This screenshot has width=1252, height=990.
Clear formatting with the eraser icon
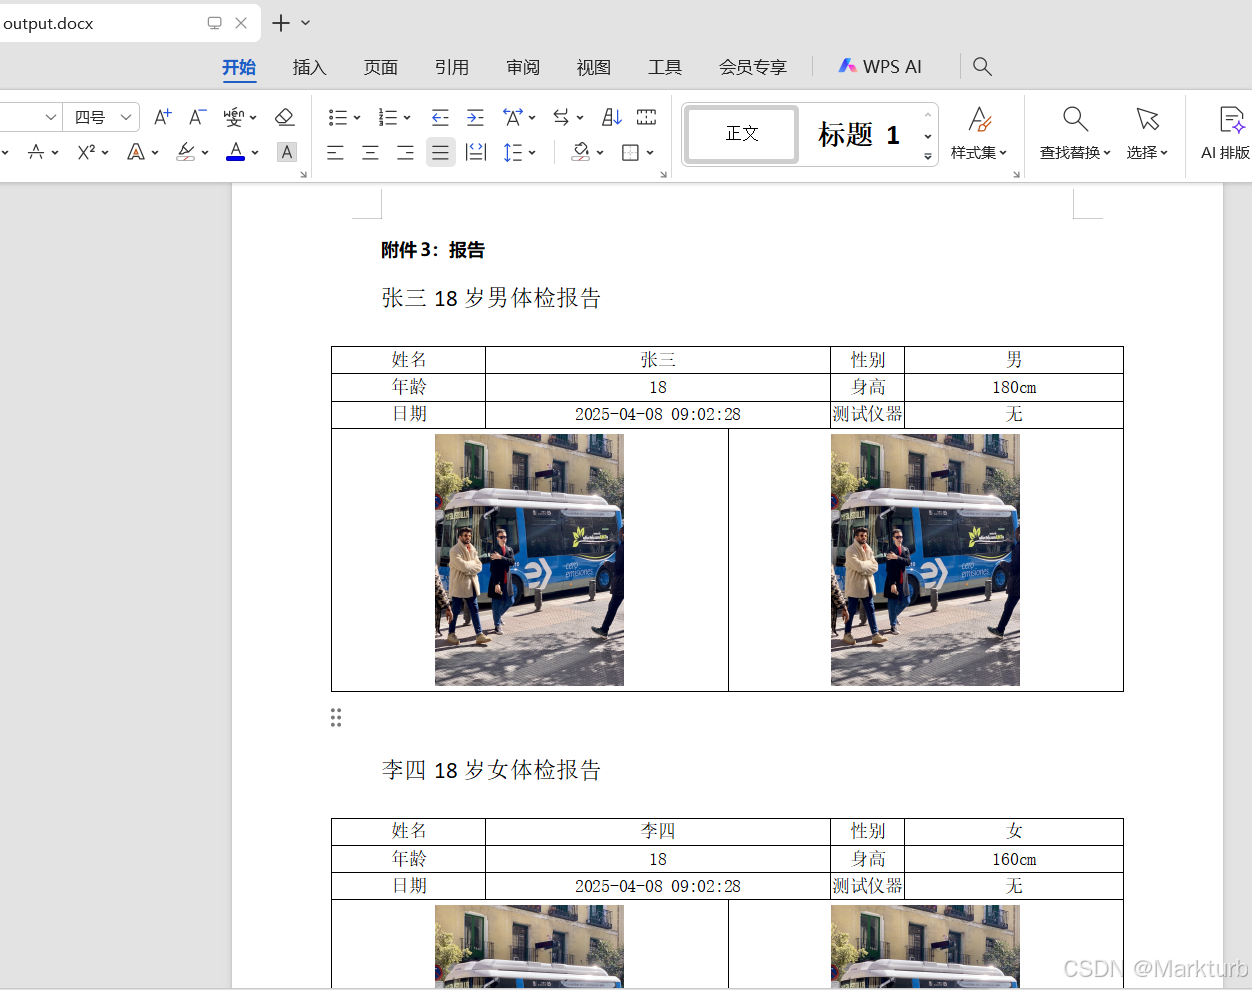point(285,117)
